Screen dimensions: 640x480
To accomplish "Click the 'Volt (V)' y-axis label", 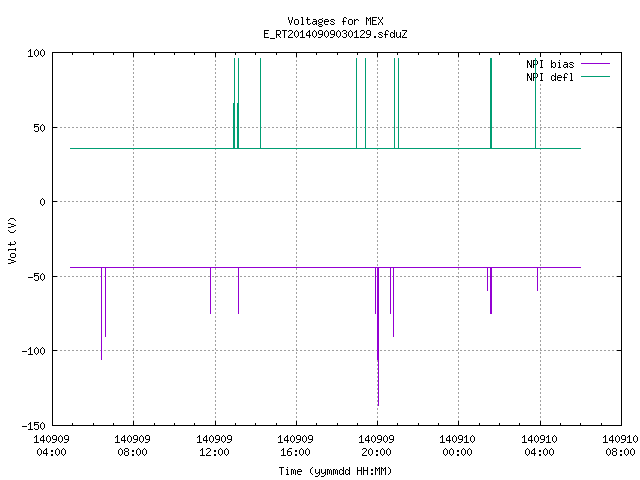I will point(13,240).
